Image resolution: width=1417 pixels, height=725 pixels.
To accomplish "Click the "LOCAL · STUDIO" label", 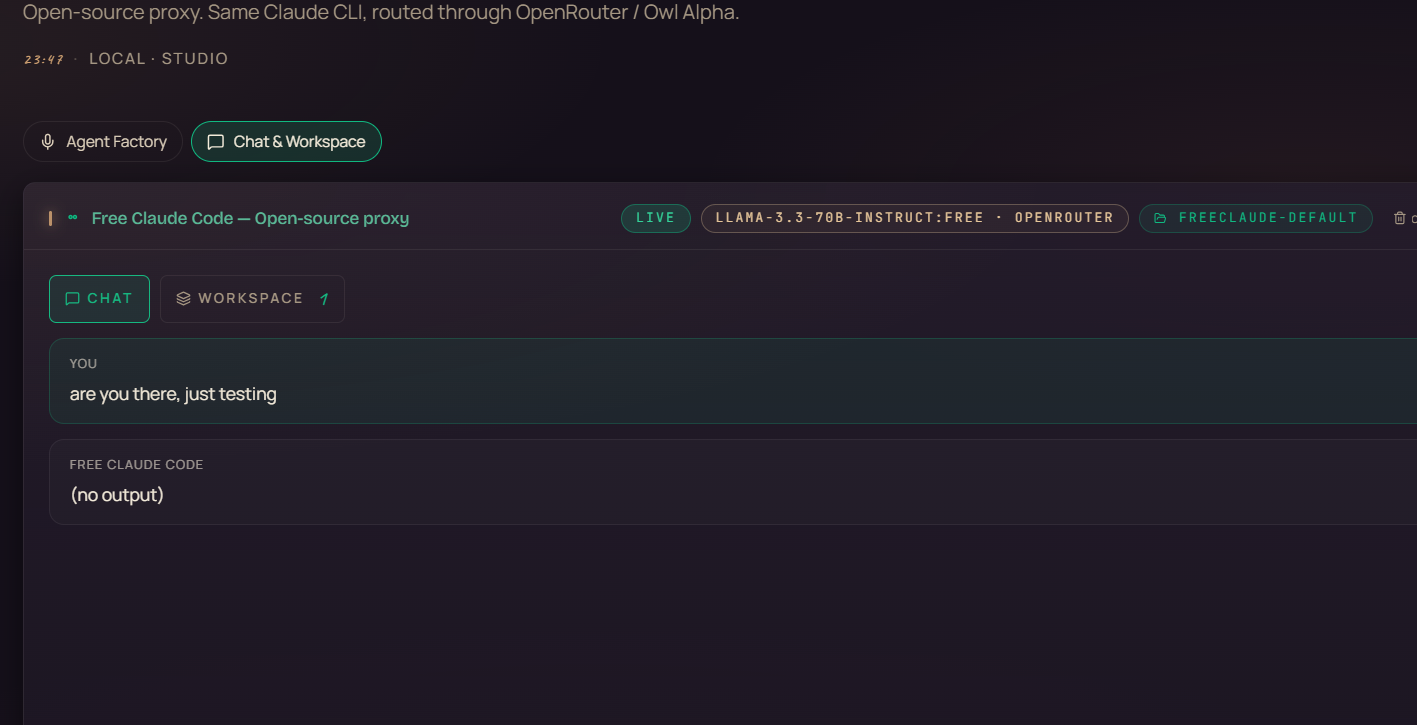I will [159, 59].
